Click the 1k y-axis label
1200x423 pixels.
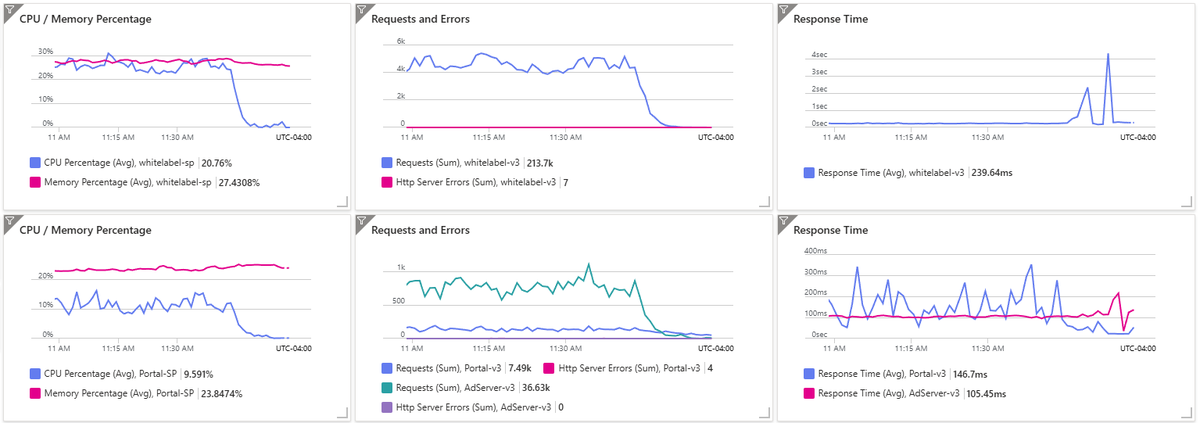(x=400, y=268)
